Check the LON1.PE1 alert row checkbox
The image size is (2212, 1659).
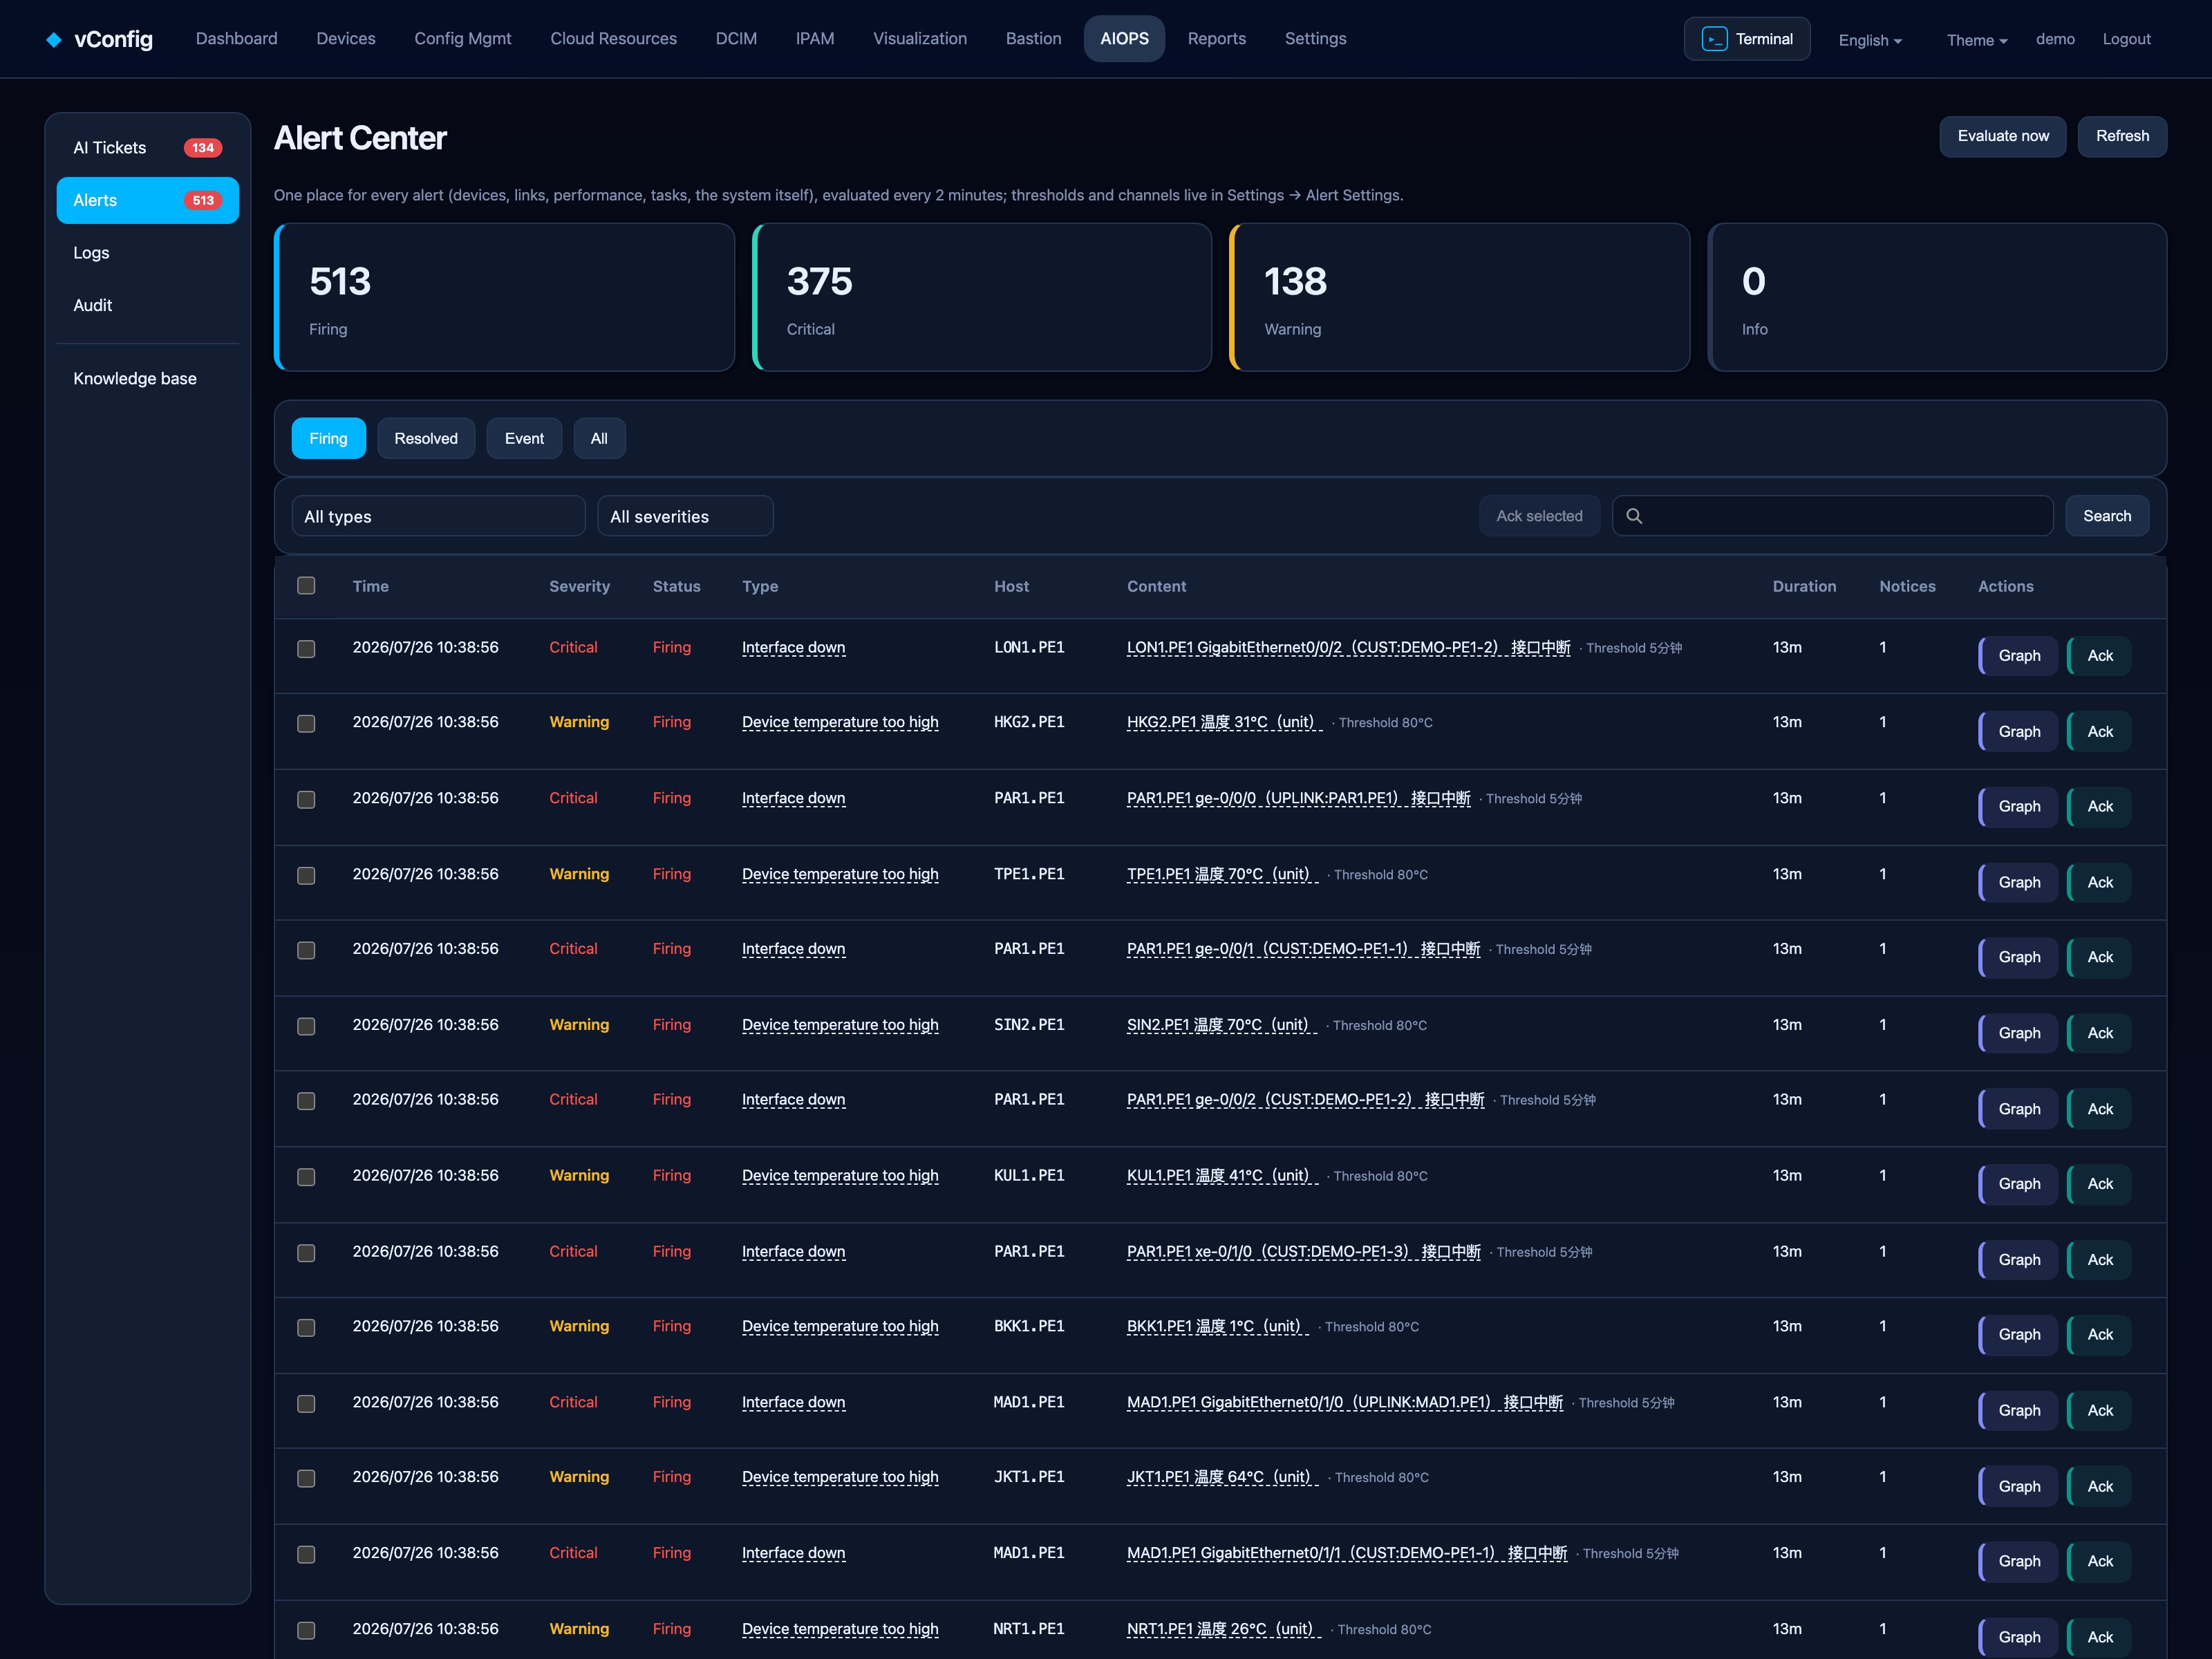306,649
